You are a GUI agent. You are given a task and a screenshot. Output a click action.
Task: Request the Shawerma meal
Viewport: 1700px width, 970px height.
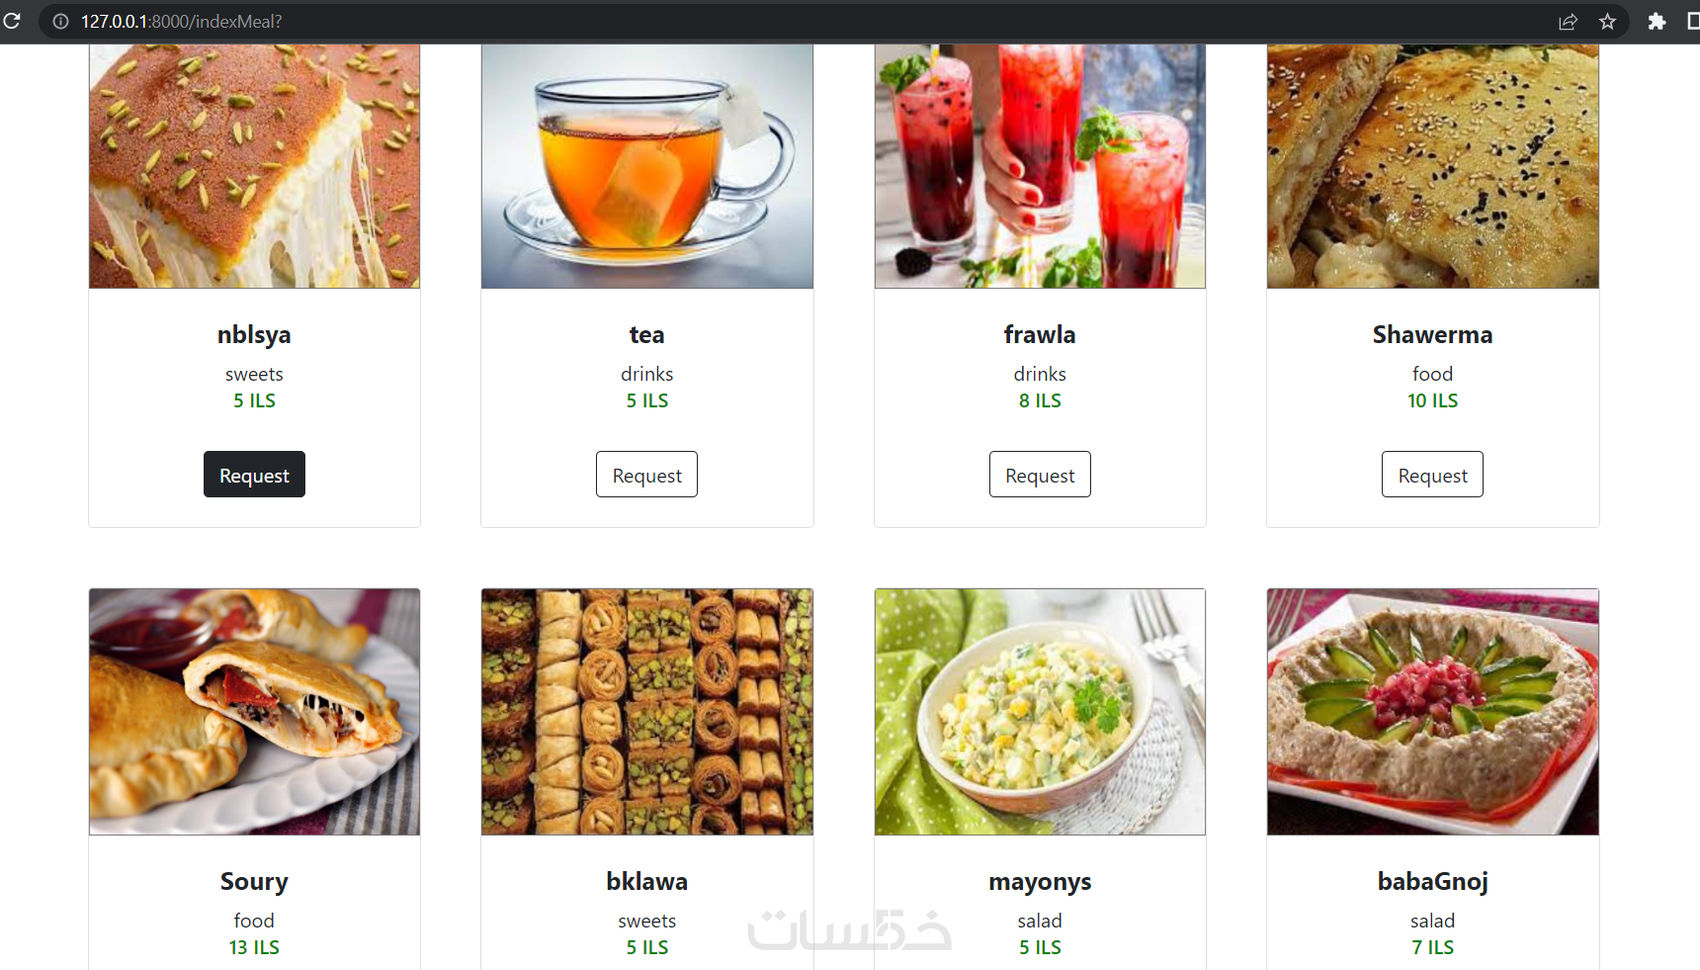pos(1432,474)
